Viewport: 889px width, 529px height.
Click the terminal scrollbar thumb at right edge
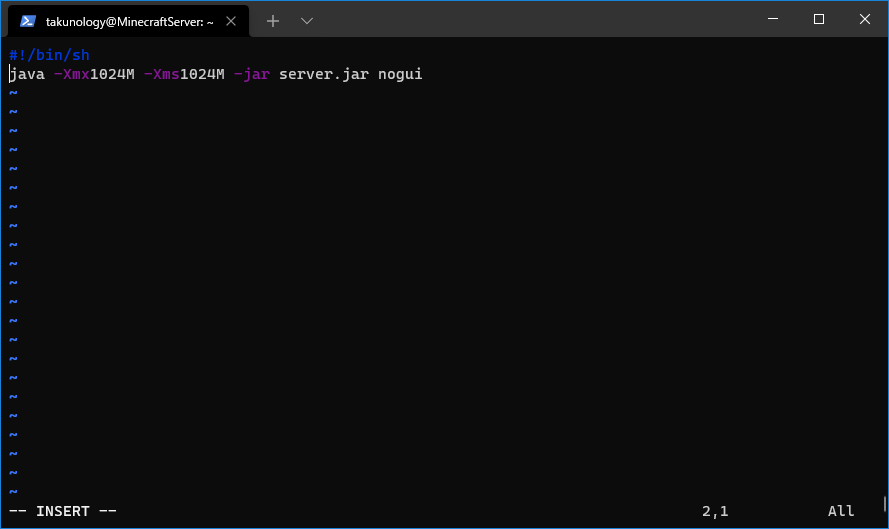pyautogui.click(x=884, y=503)
